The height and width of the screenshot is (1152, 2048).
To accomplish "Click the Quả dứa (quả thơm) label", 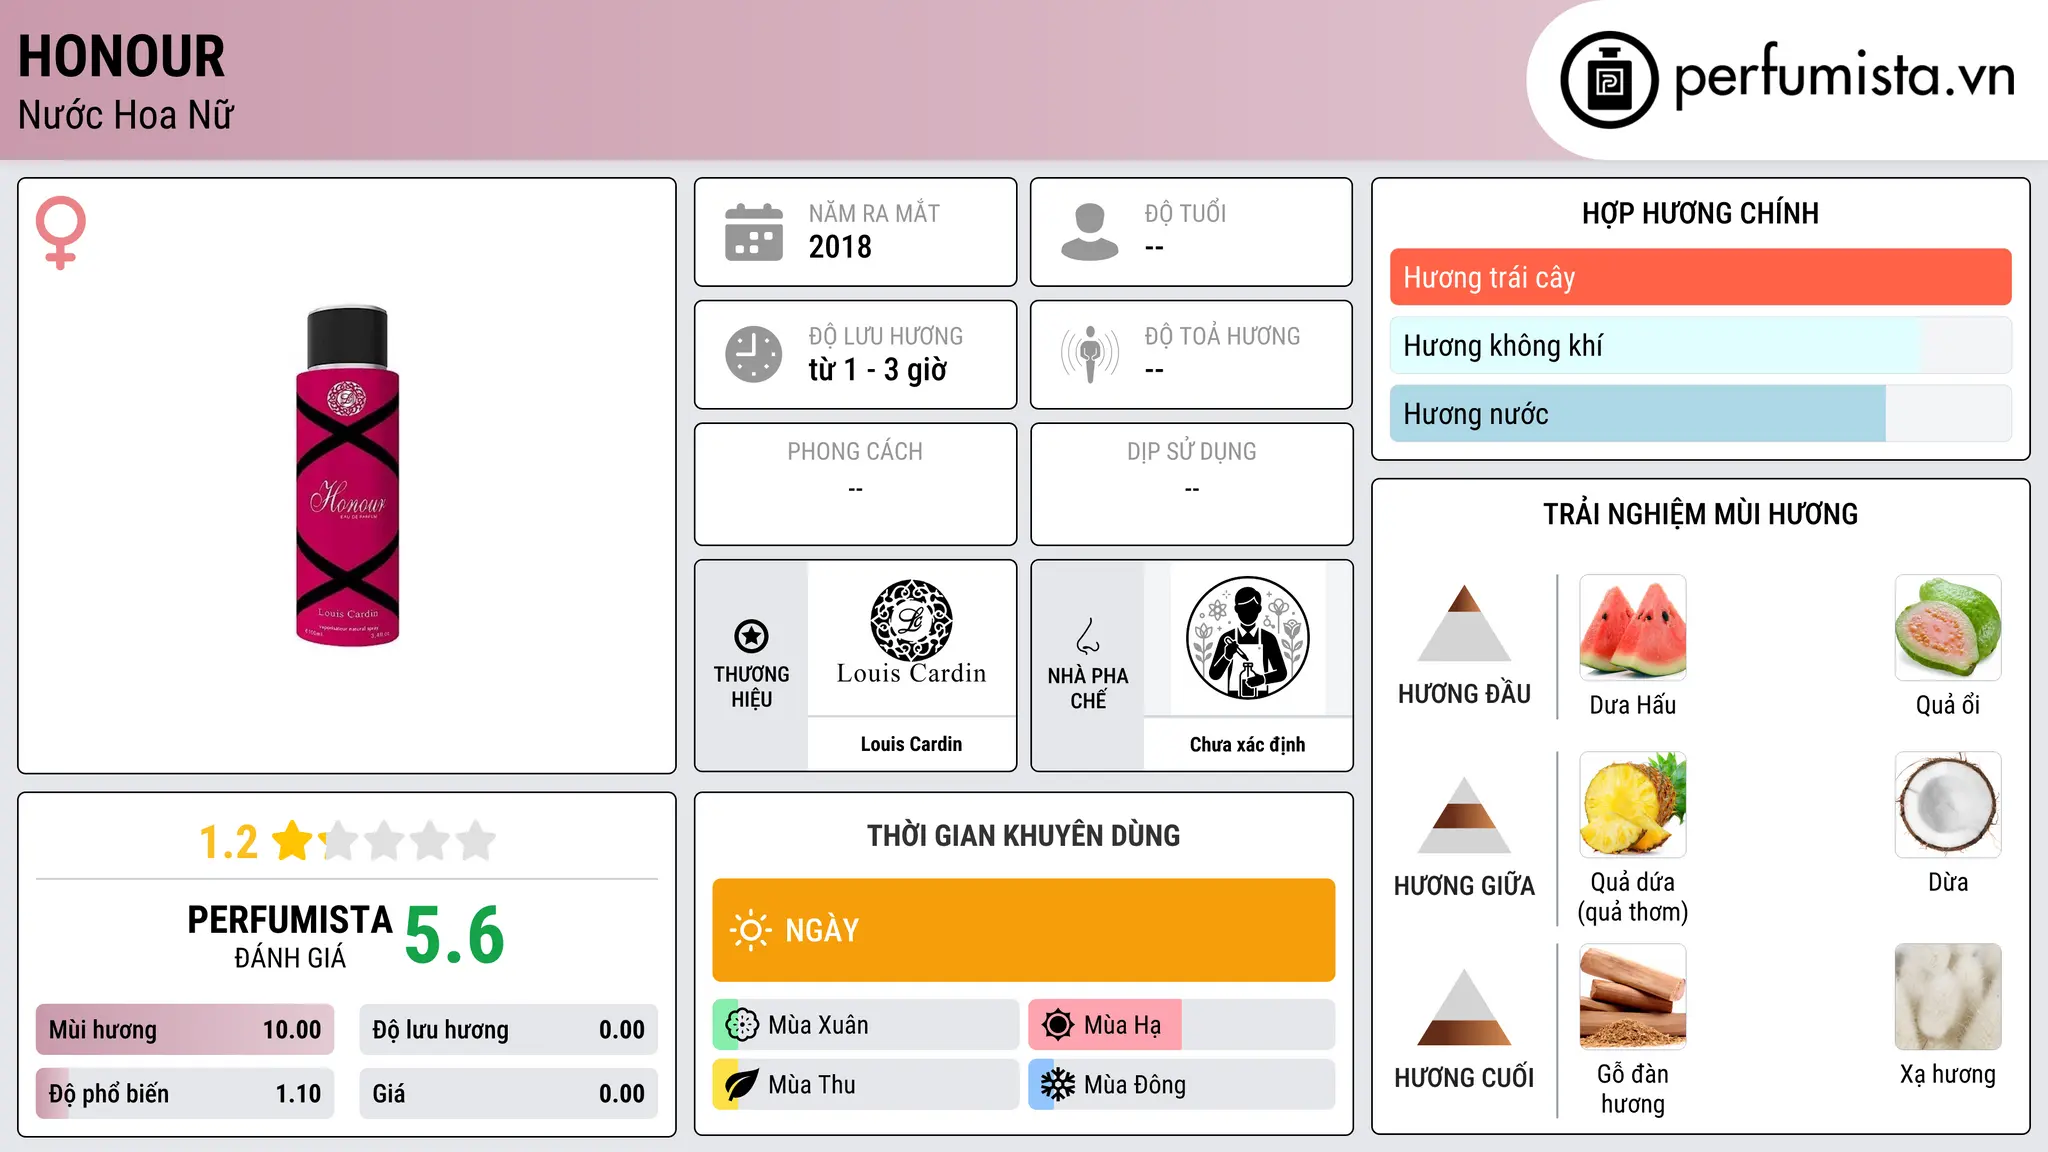I will point(1633,897).
